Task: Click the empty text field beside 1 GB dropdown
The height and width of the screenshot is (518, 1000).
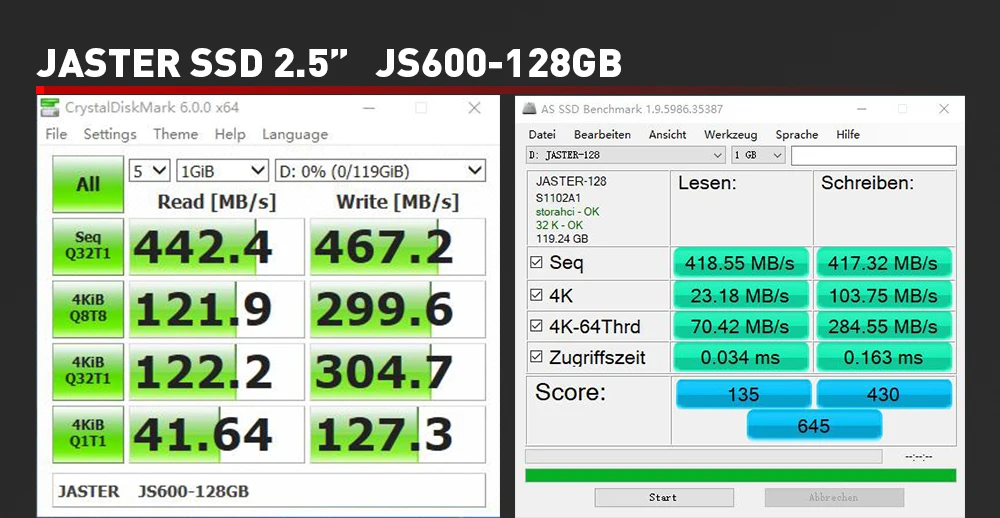Action: coord(873,155)
